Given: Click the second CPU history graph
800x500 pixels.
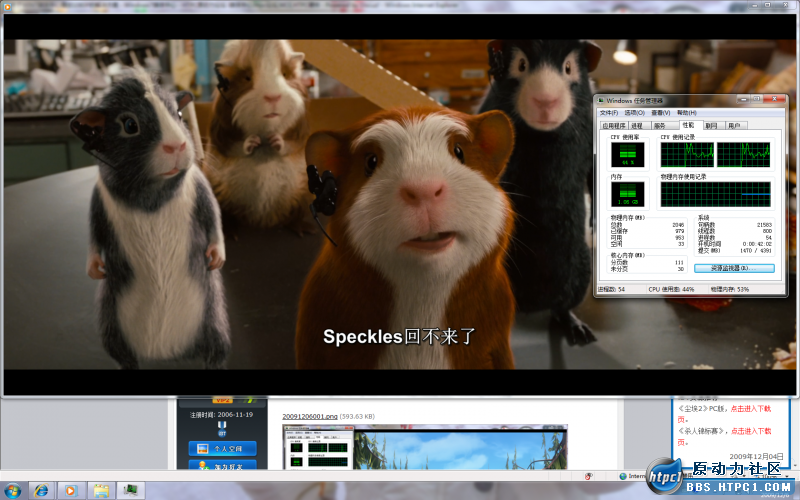Looking at the screenshot, I should (743, 155).
